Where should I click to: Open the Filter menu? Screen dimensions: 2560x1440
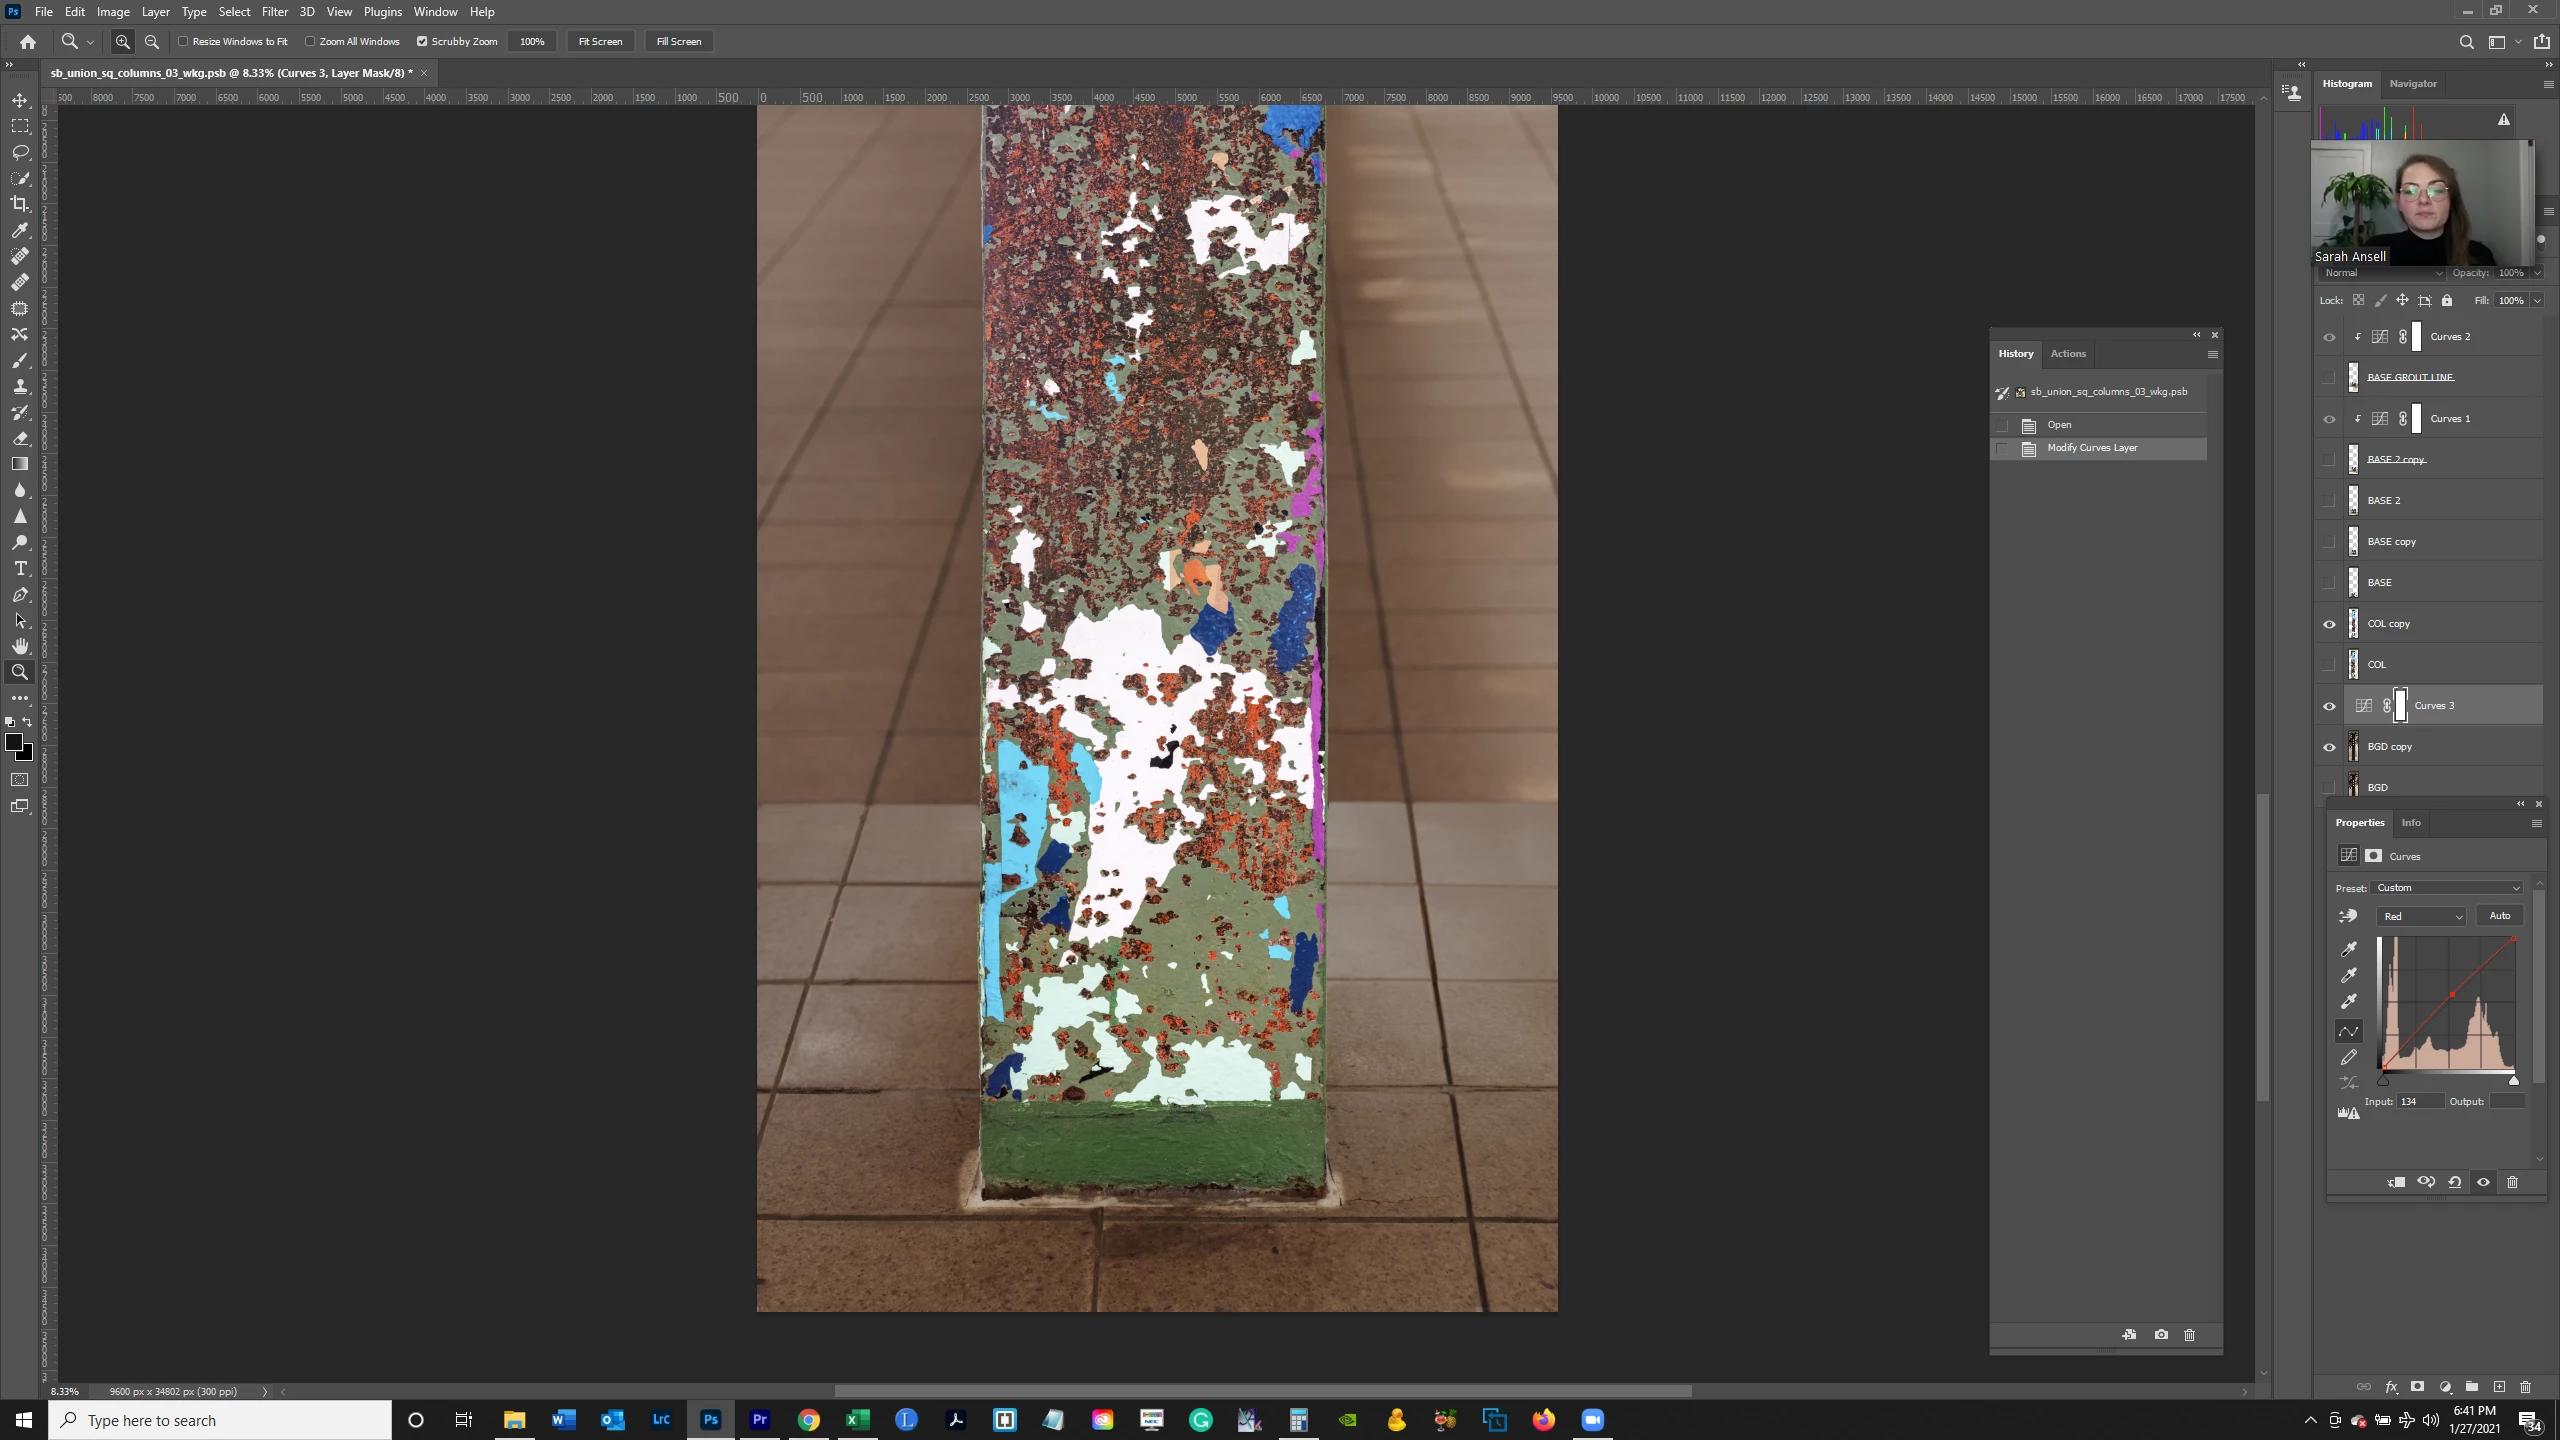tap(274, 12)
